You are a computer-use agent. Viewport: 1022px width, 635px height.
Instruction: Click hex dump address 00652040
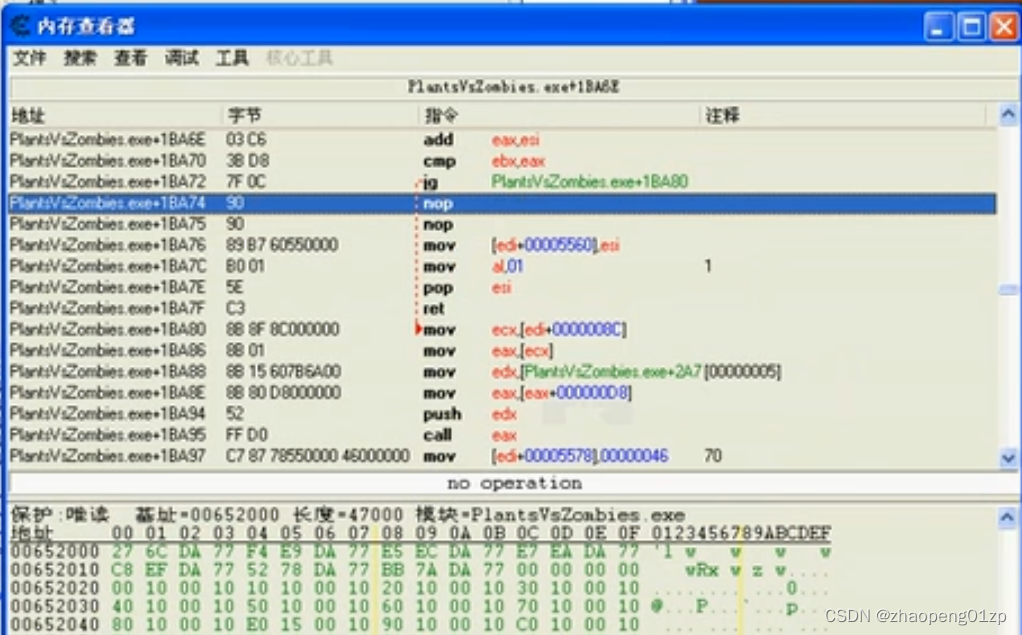[x=55, y=625]
